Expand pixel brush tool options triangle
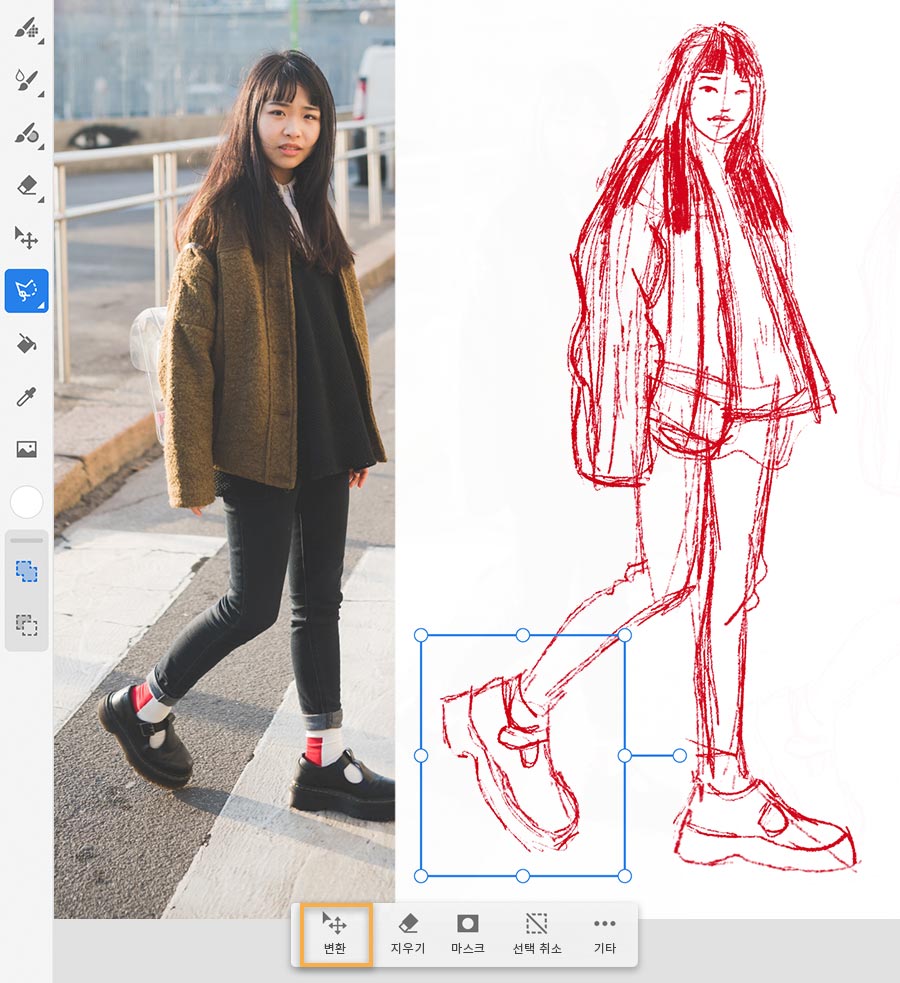Viewport: 900px width, 983px height. pos(41,42)
